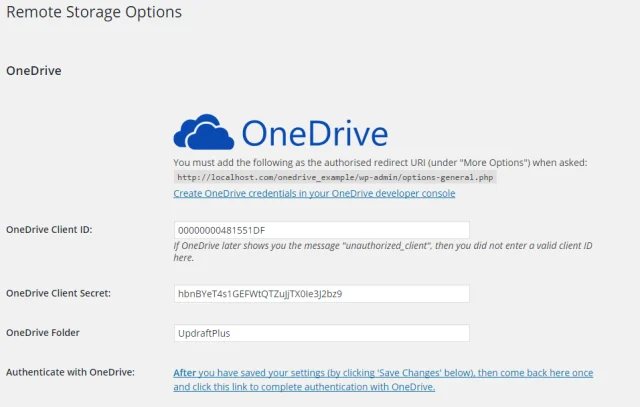640x407 pixels.
Task: Click the Remote Storage Options page heading
Action: pos(93,13)
